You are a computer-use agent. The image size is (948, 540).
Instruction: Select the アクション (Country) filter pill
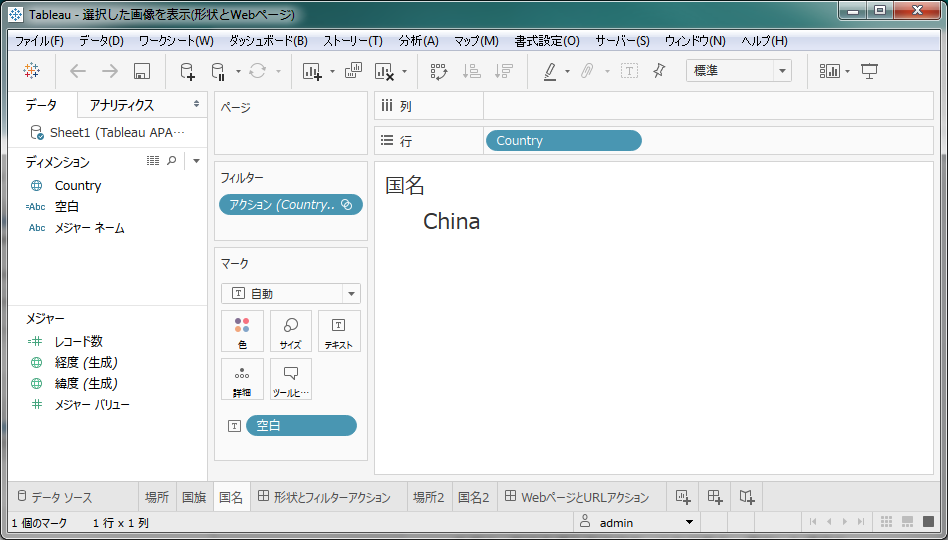(x=291, y=204)
